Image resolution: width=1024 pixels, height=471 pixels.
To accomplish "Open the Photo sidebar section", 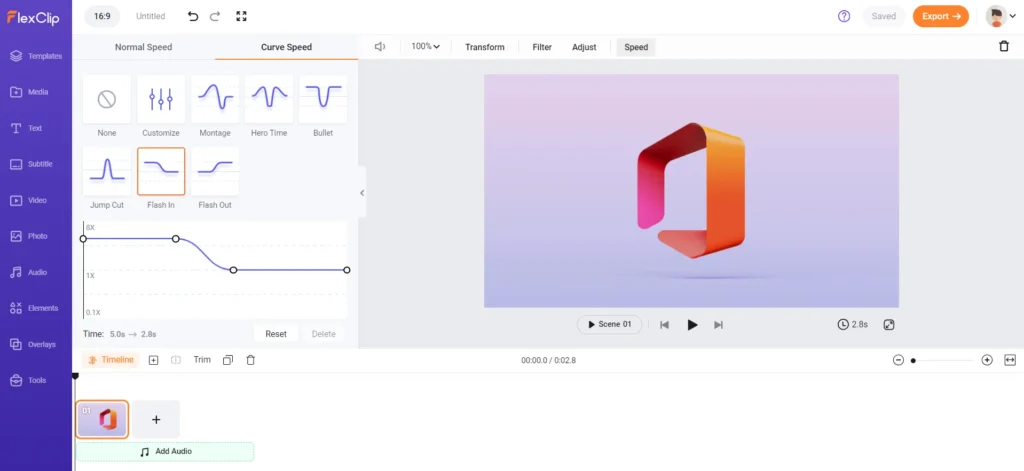I will coord(29,236).
